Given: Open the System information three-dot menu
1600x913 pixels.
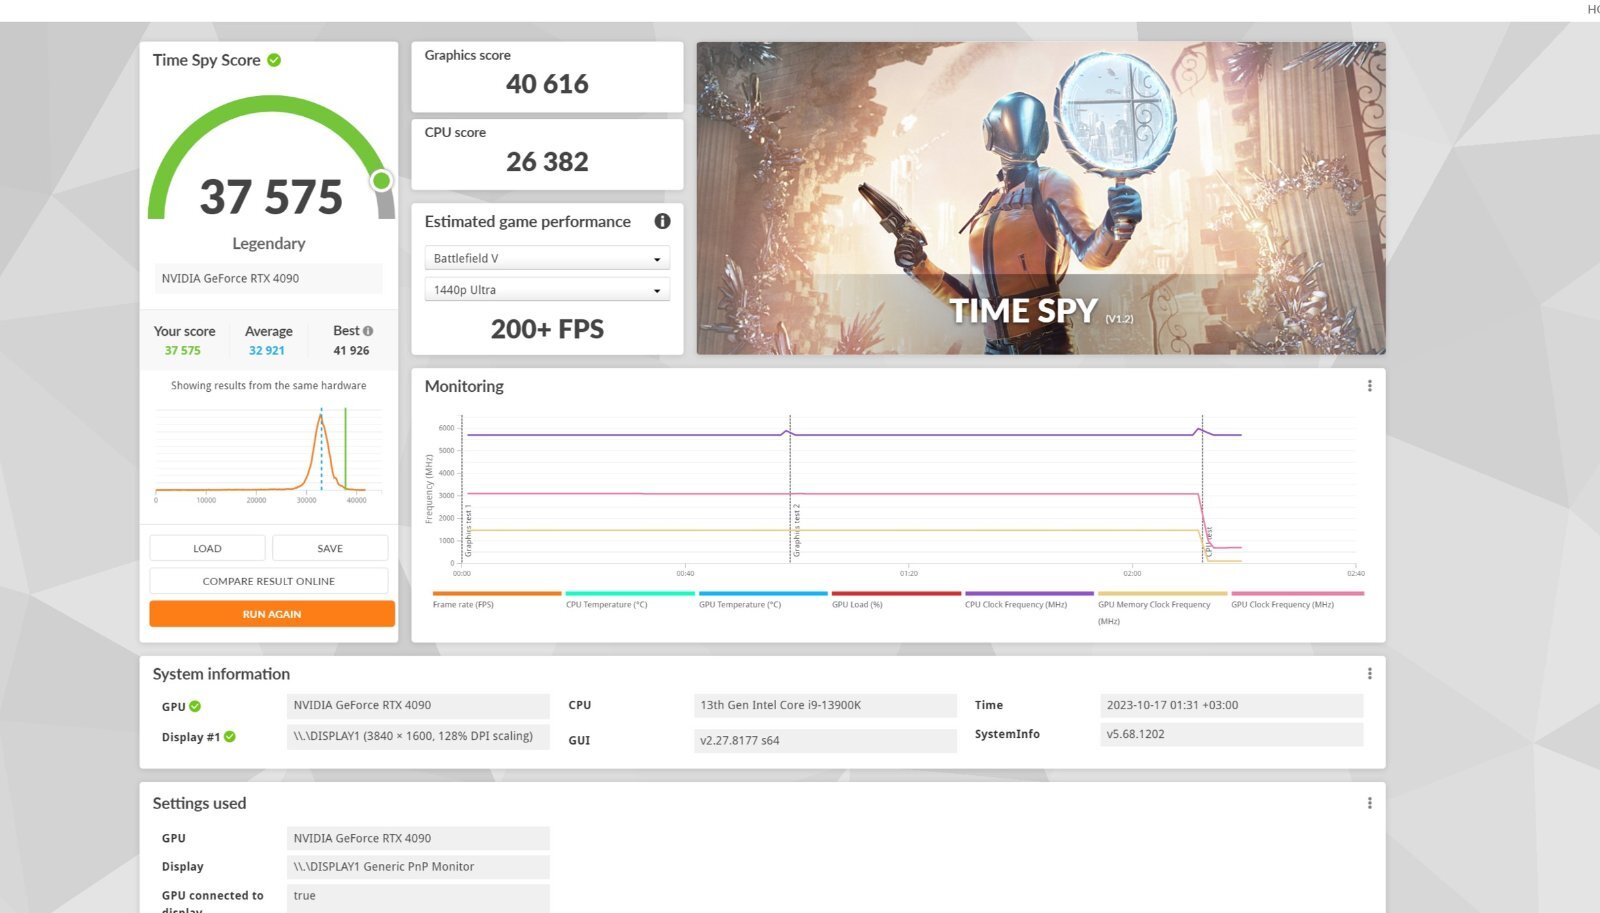Looking at the screenshot, I should pyautogui.click(x=1369, y=674).
